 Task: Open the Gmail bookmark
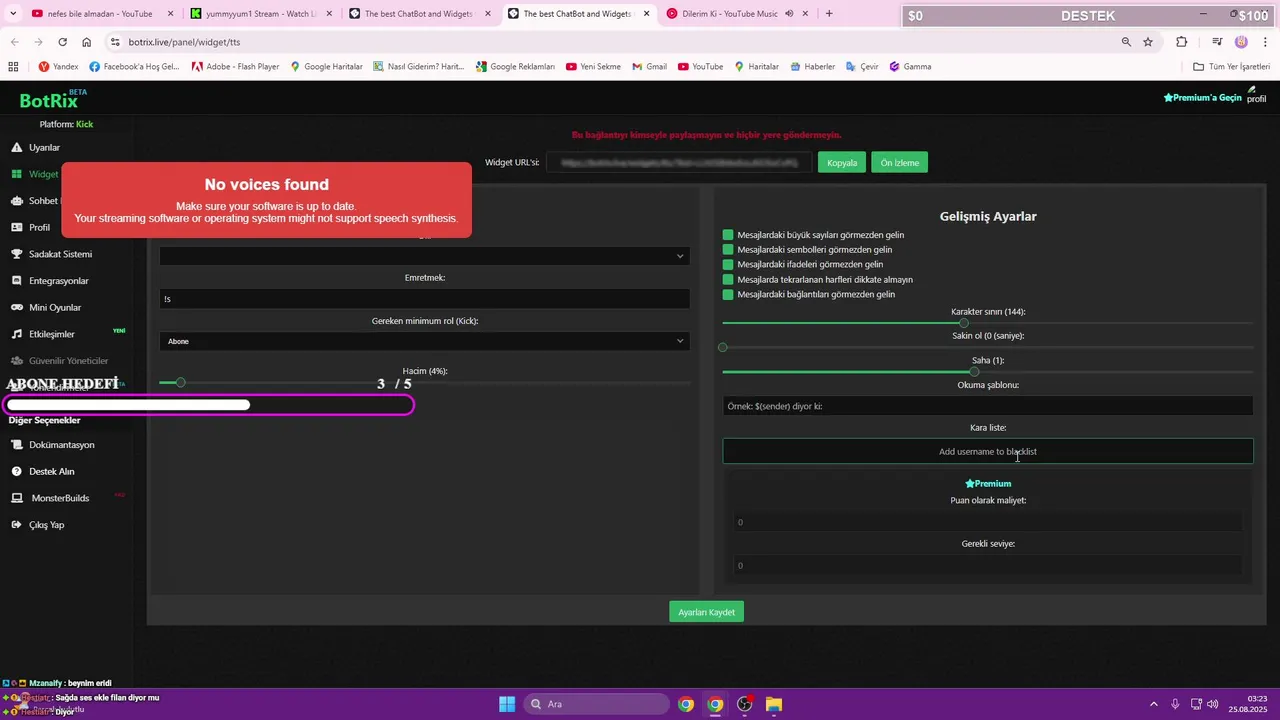tap(650, 66)
